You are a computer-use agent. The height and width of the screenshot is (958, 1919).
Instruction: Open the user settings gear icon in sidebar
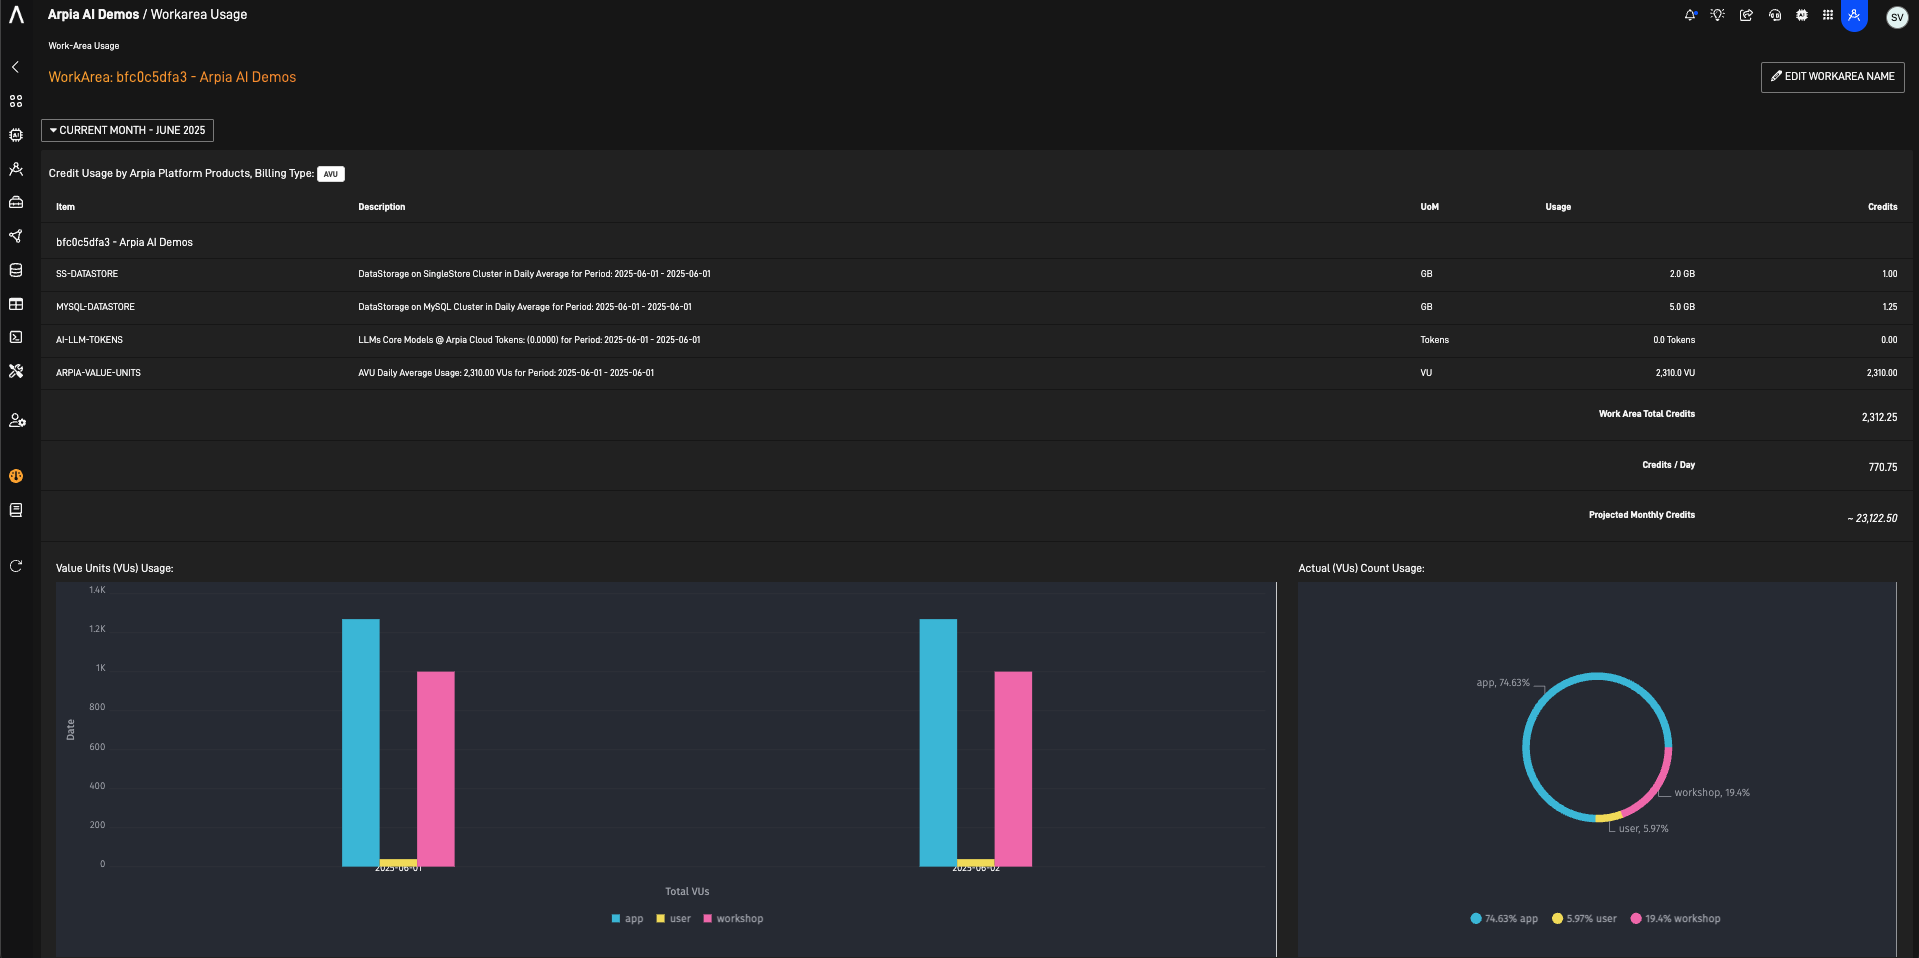click(17, 420)
